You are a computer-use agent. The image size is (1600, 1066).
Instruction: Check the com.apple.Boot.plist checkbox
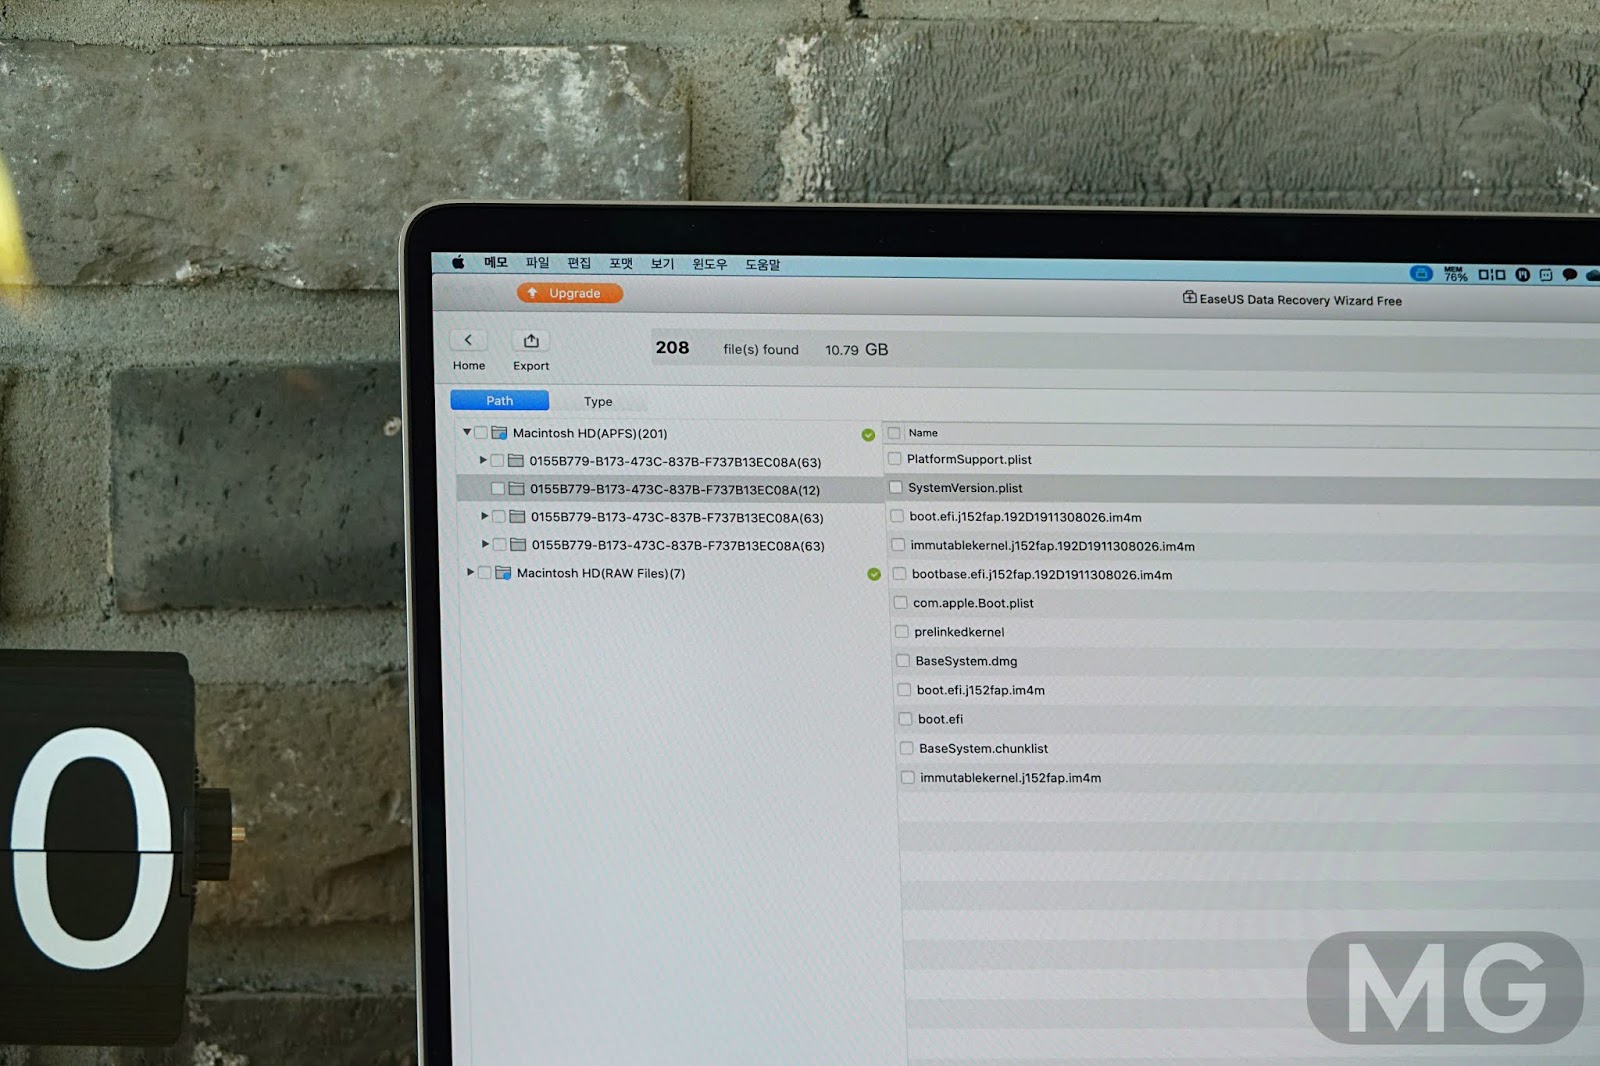(900, 603)
